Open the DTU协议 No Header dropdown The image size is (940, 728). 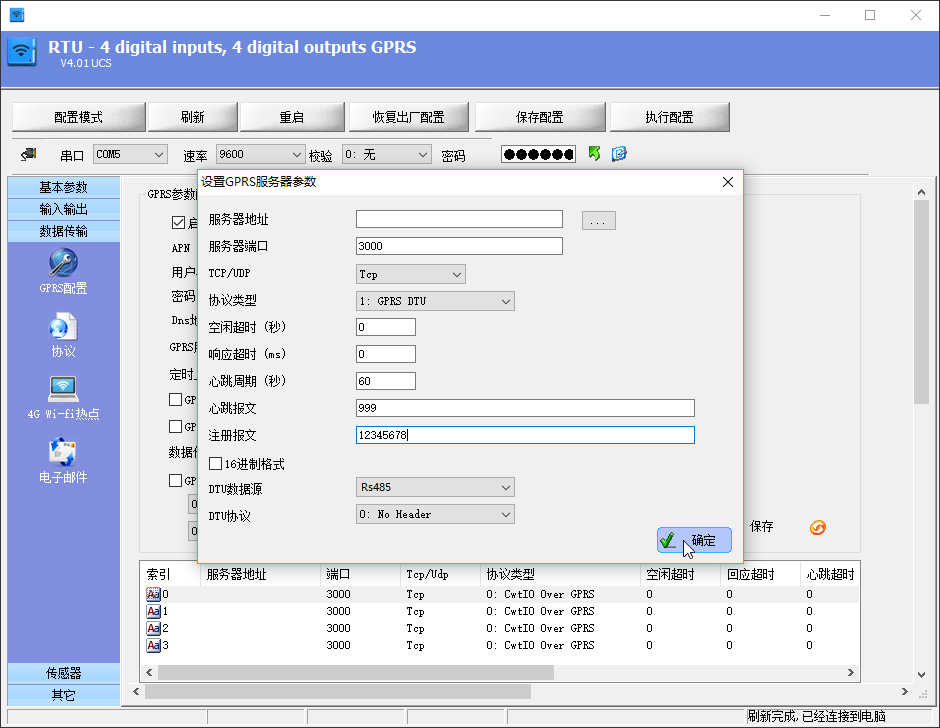click(x=435, y=514)
